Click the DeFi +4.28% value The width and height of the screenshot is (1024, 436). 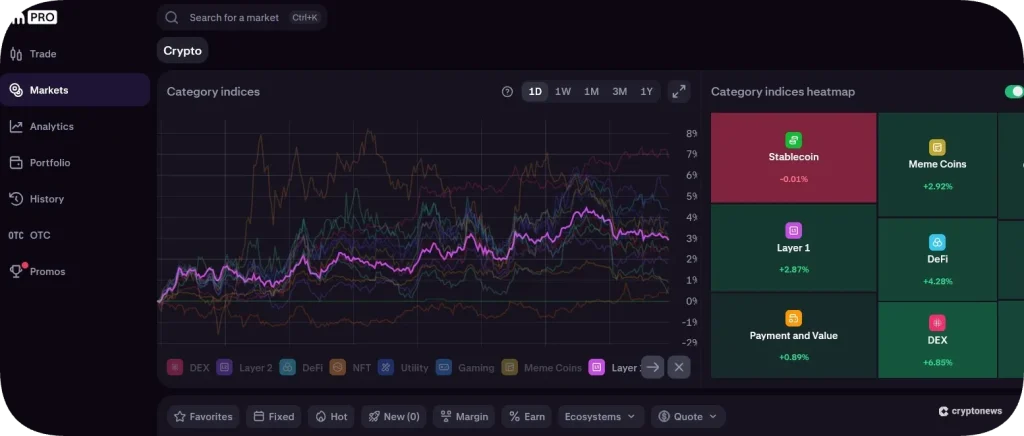pos(937,281)
